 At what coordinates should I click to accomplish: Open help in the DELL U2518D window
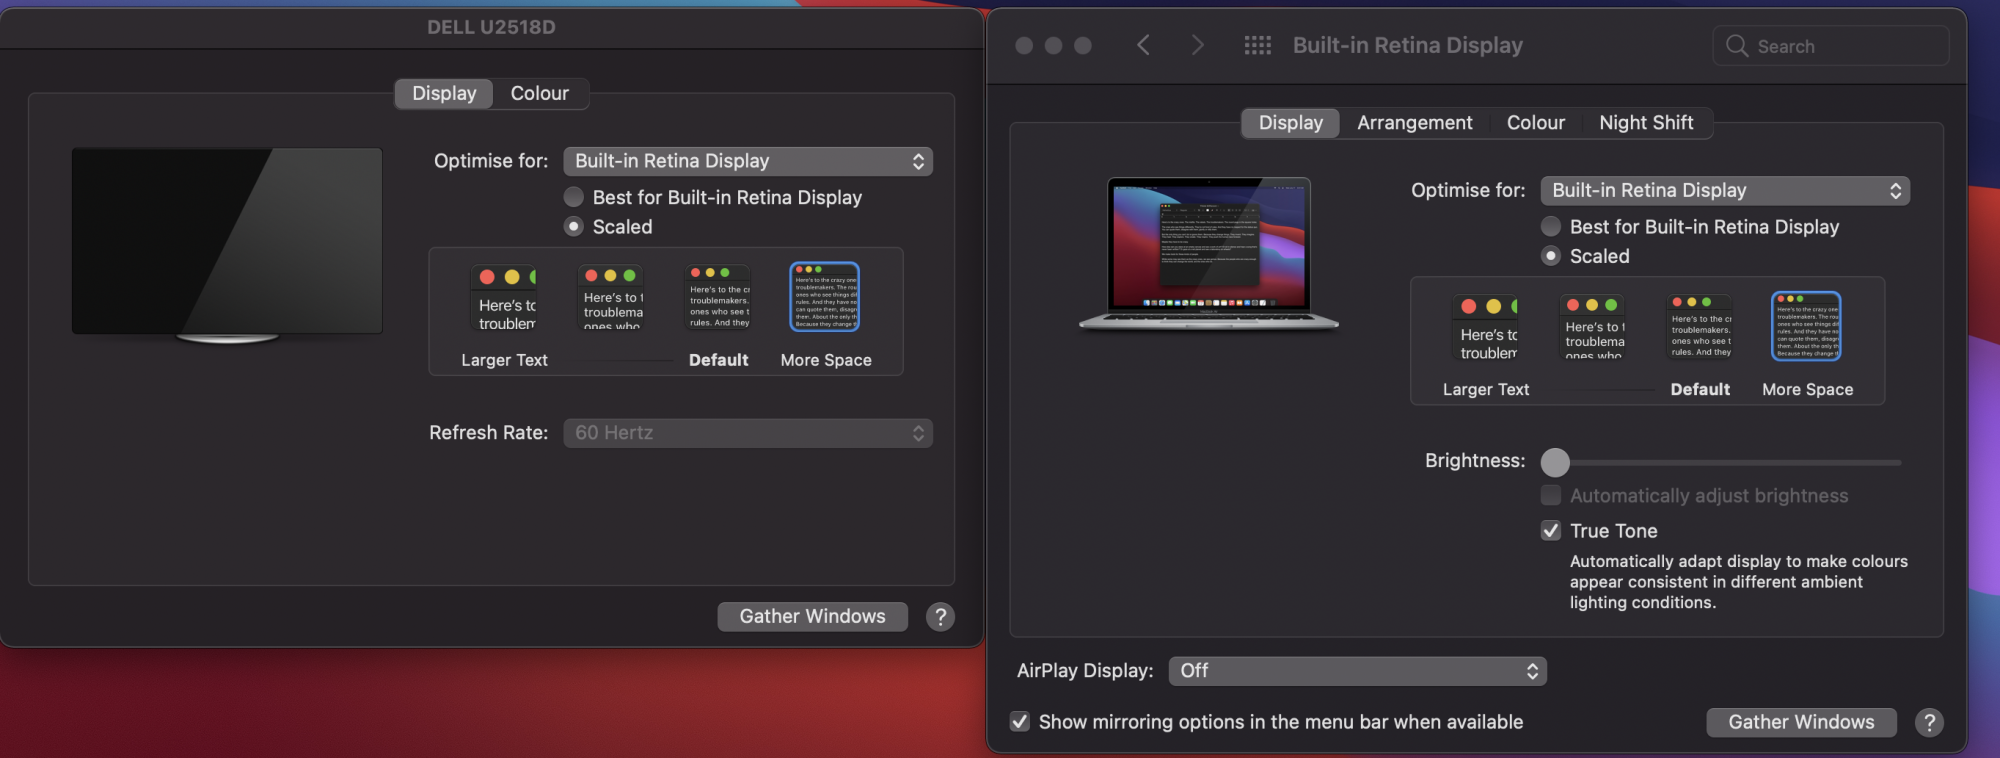(940, 617)
